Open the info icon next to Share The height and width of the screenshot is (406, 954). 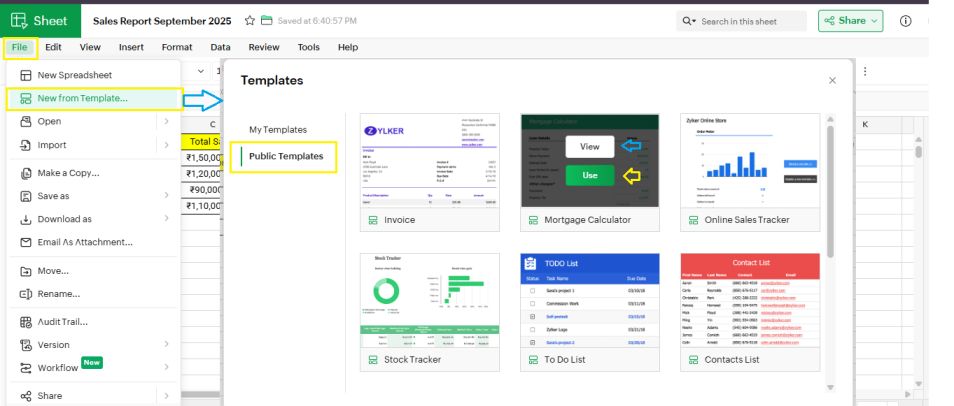tap(905, 21)
